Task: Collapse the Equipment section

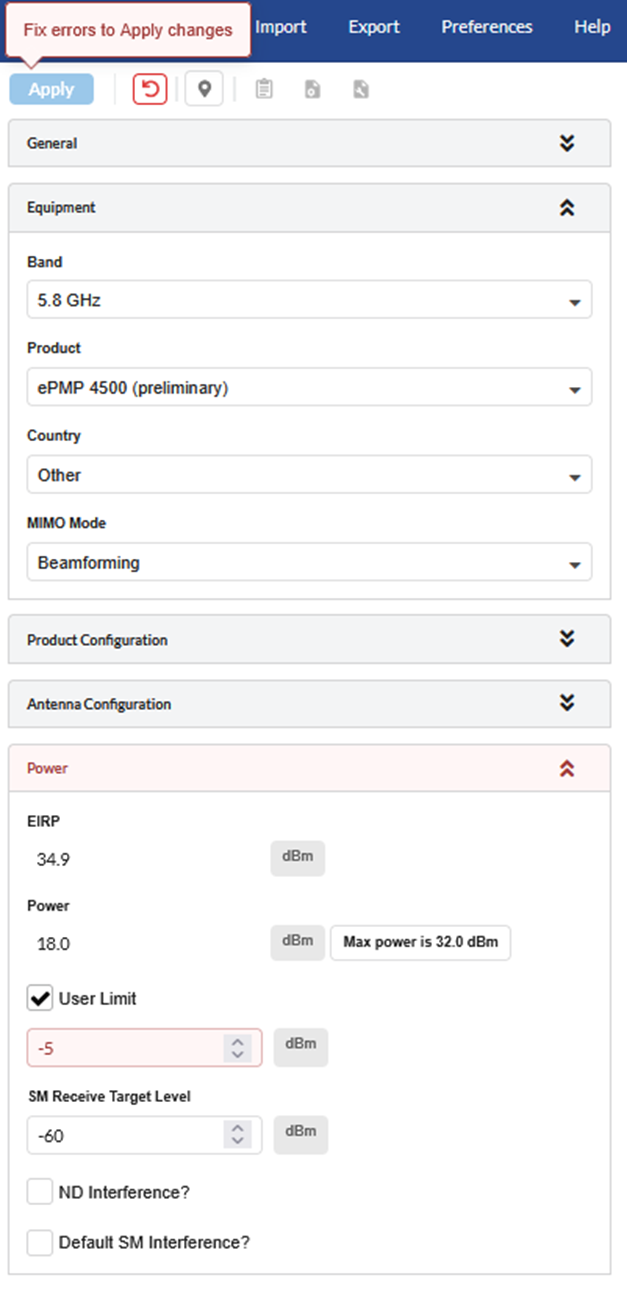Action: pos(567,208)
